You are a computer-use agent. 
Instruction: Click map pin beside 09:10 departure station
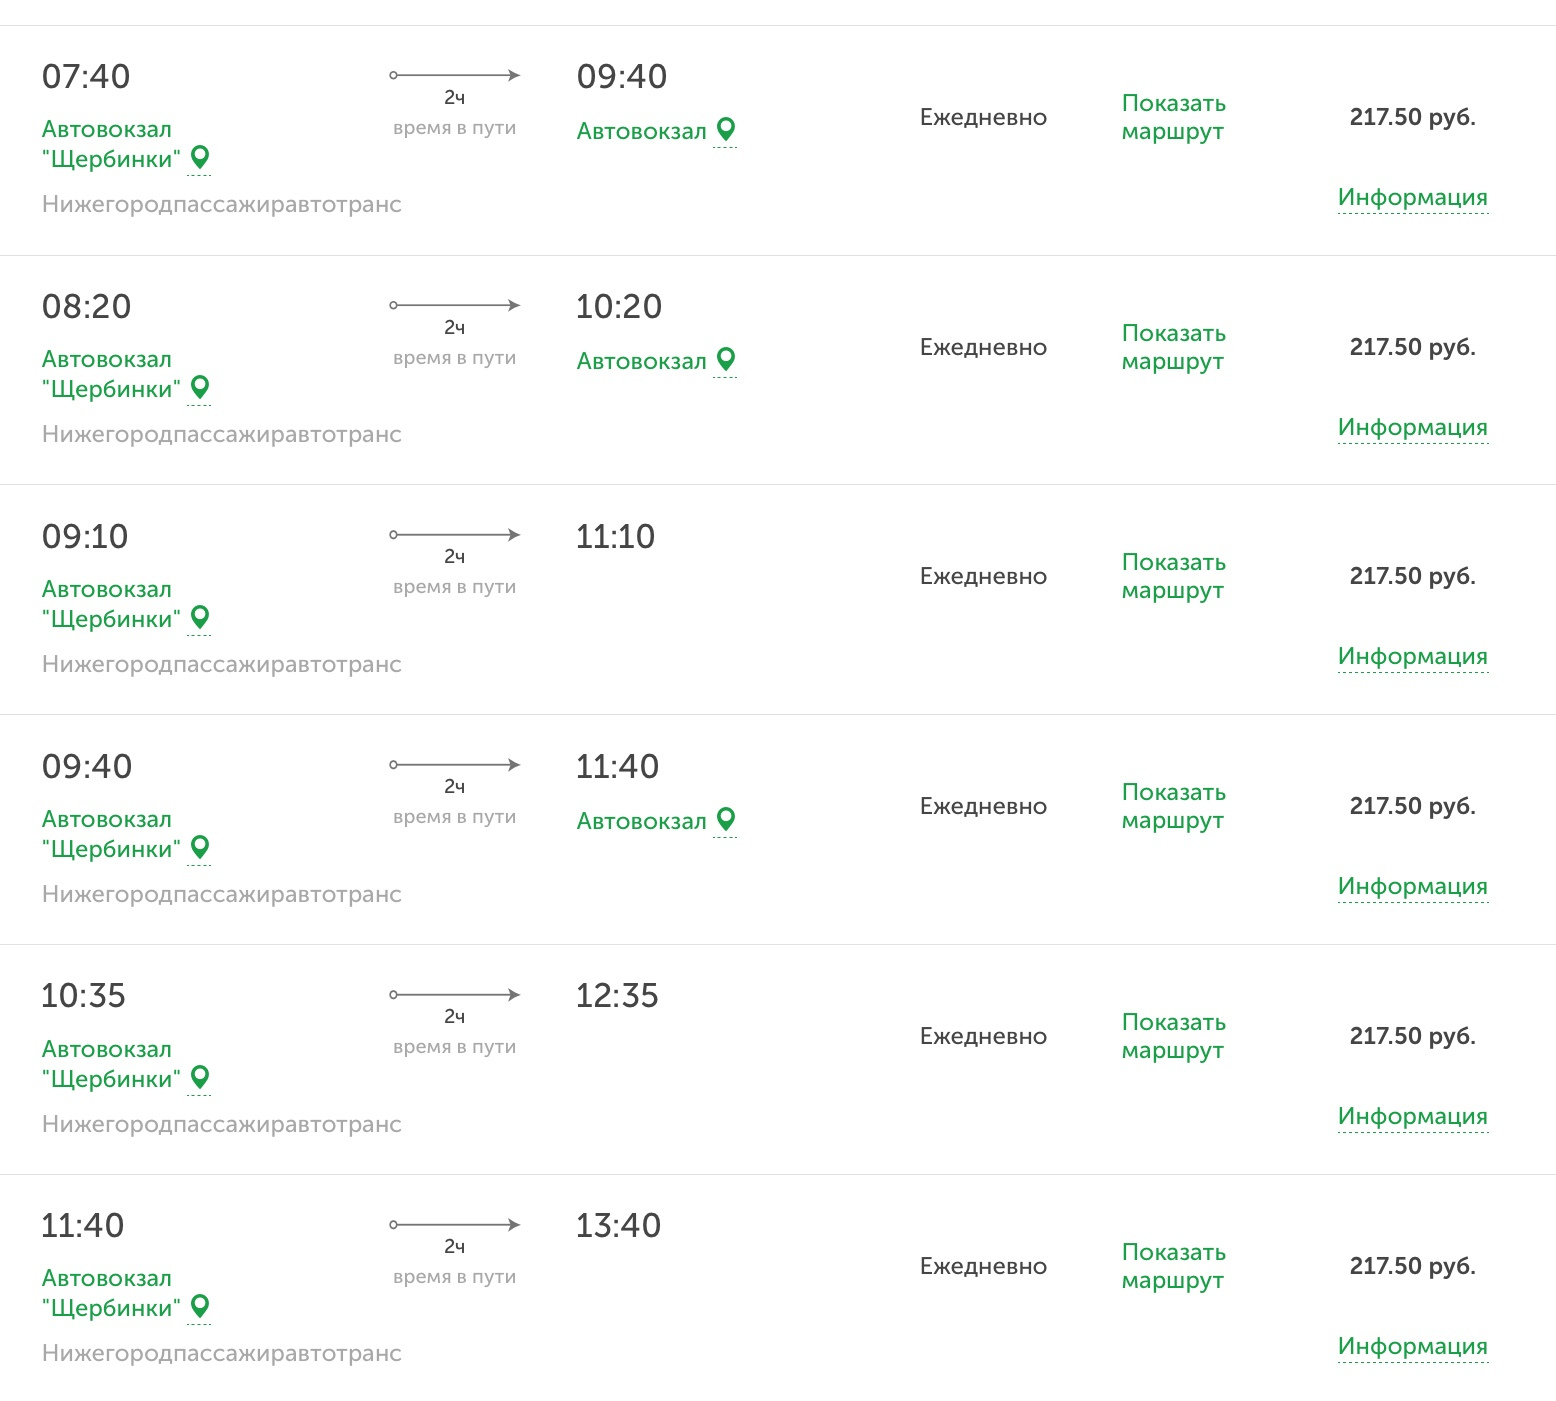click(x=200, y=617)
